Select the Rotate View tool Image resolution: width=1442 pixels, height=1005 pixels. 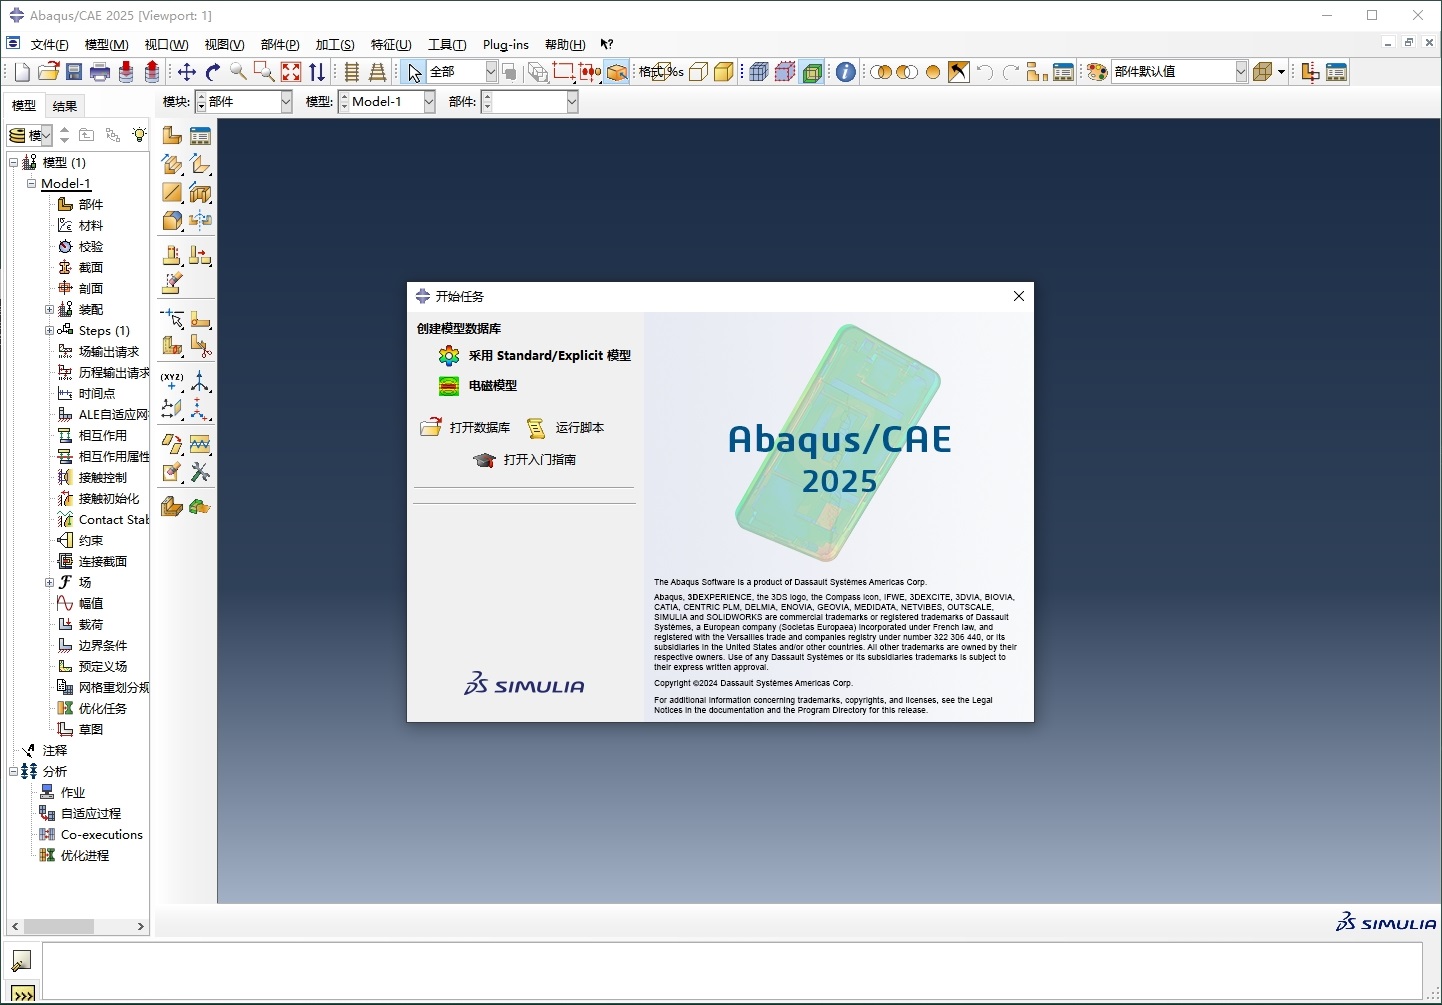[212, 72]
